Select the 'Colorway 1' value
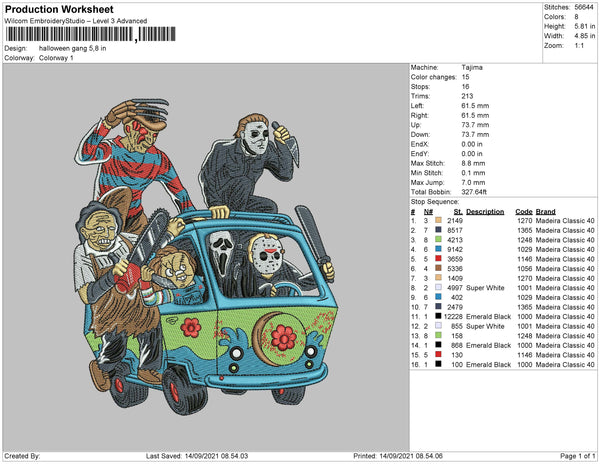Screen dimensions: 600x464 pyautogui.click(x=56, y=58)
